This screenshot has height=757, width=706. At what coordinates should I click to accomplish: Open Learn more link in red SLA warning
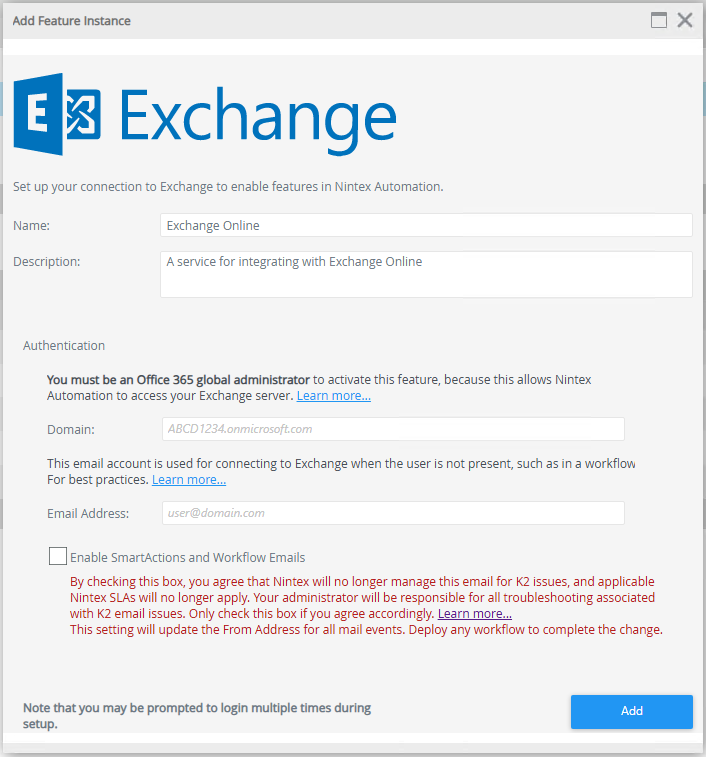(475, 614)
